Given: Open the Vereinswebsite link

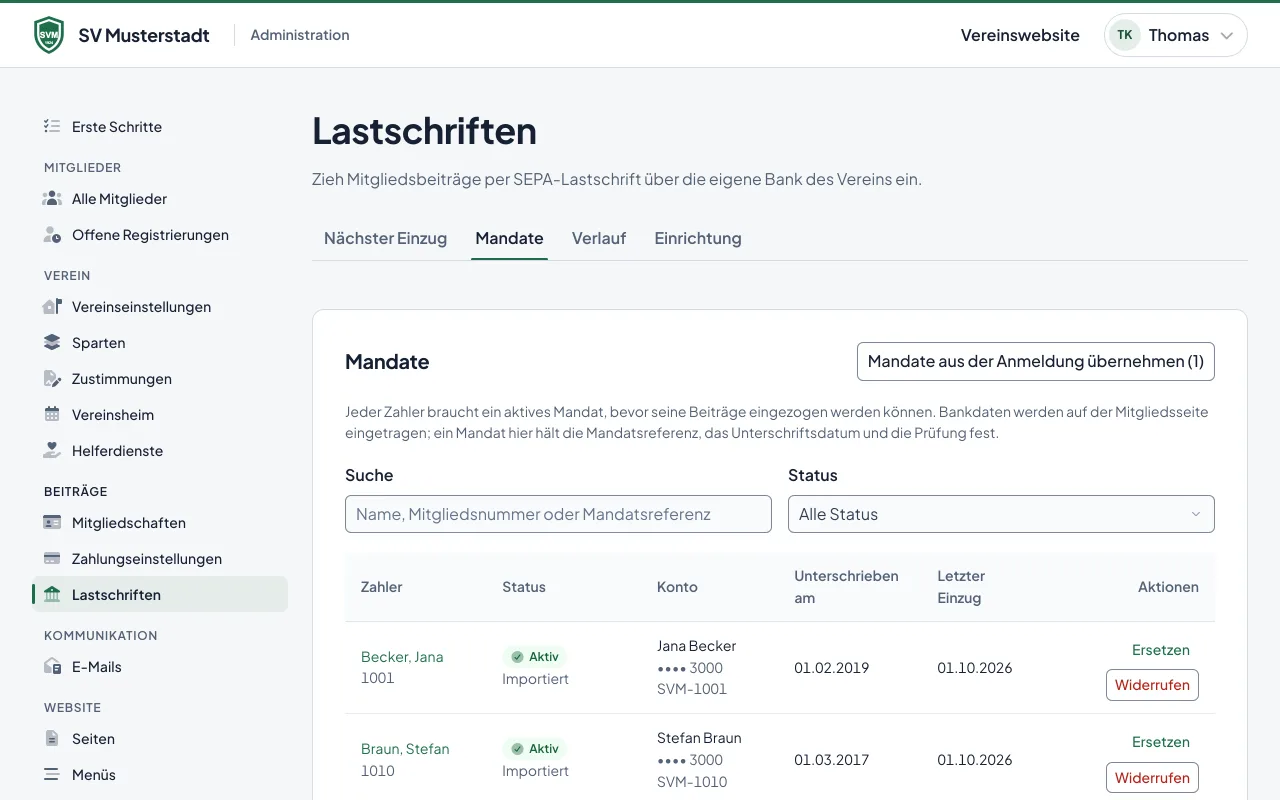Looking at the screenshot, I should 1020,35.
